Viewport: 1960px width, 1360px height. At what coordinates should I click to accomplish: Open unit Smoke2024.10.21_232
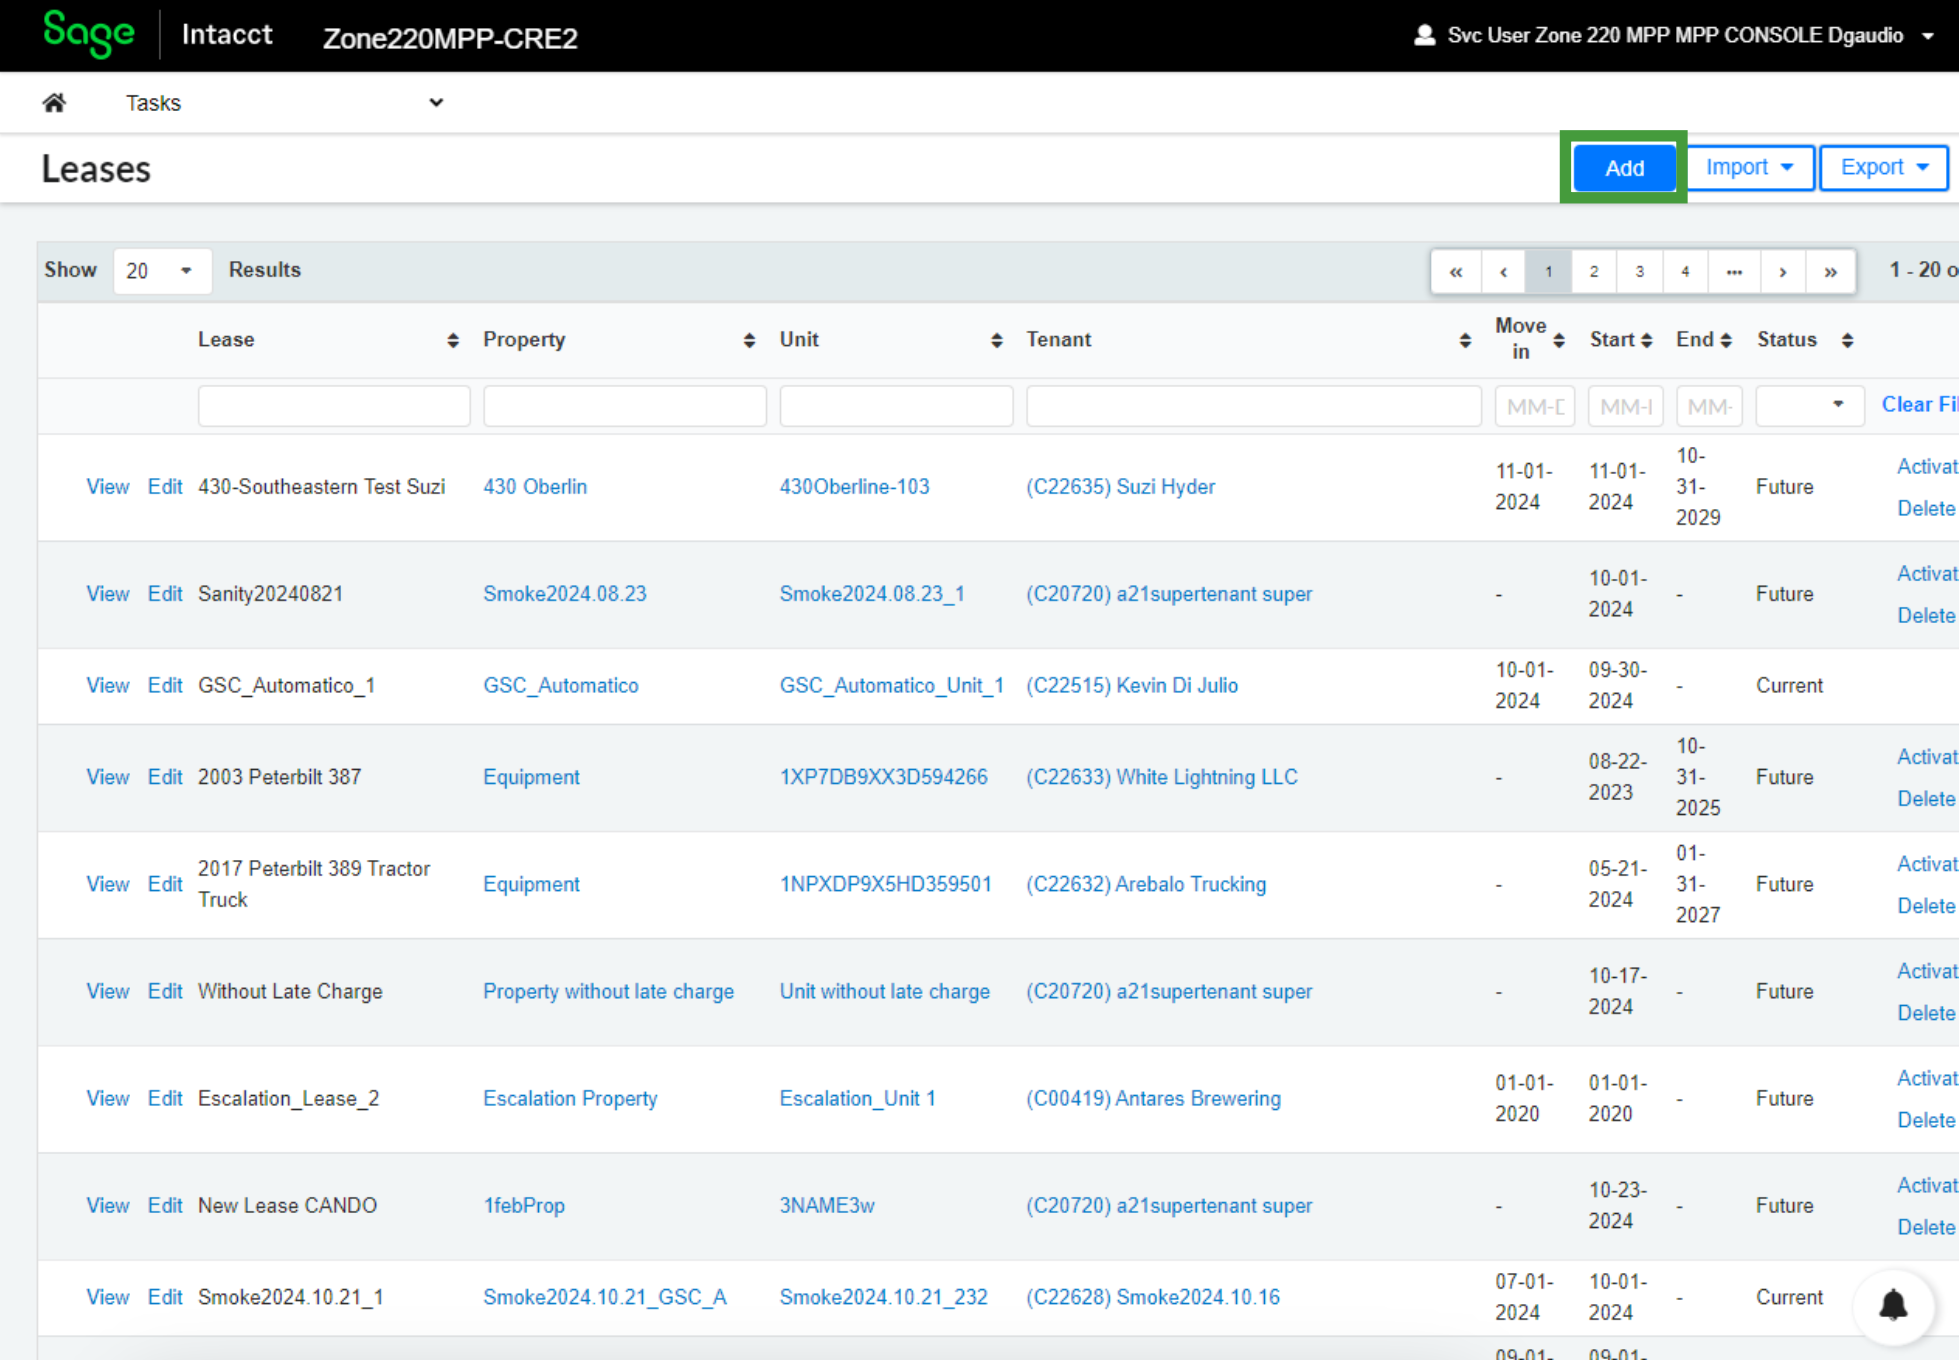[x=883, y=1297]
